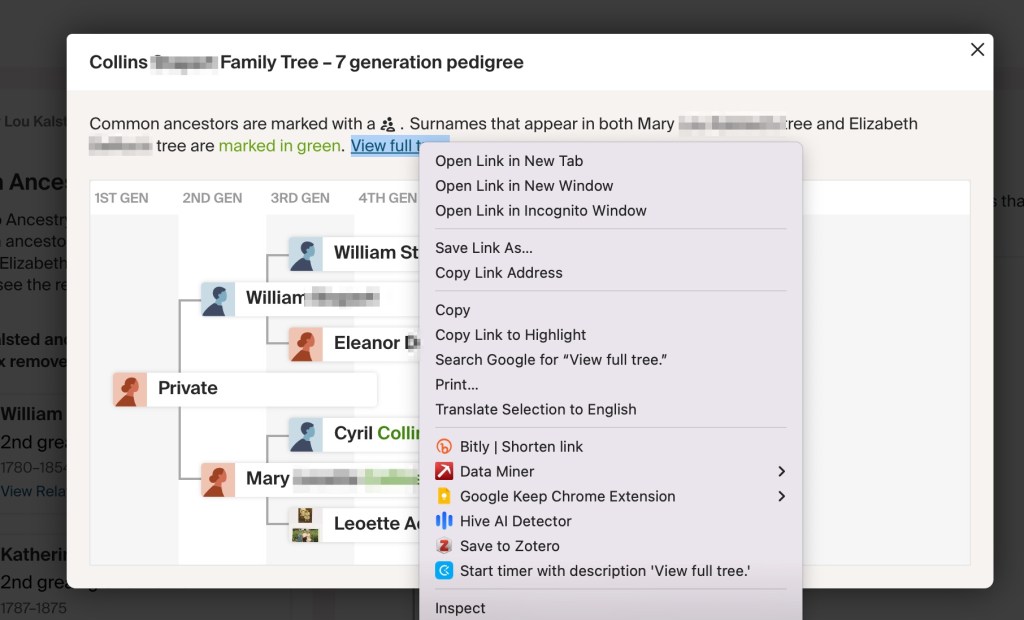Click Leoette's photo thumbnail
This screenshot has width=1024, height=620.
pos(305,524)
